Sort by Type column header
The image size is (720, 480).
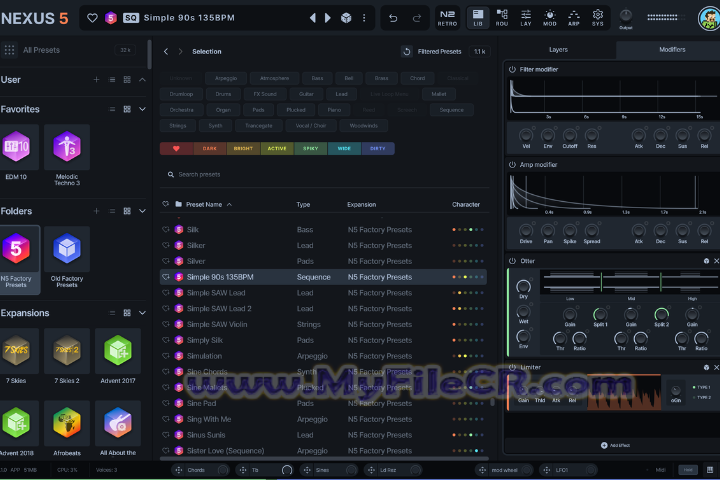(304, 204)
